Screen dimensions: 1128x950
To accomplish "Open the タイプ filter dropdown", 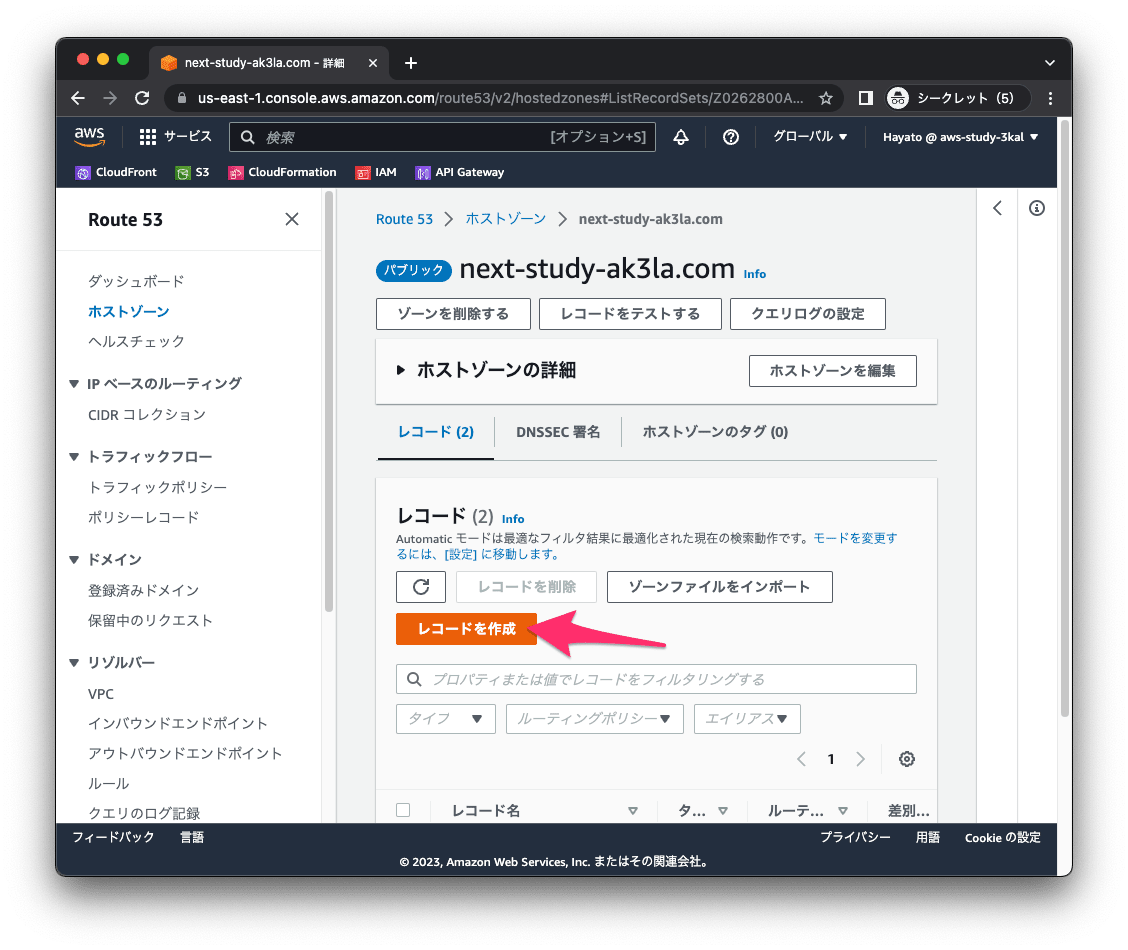I will pos(445,718).
